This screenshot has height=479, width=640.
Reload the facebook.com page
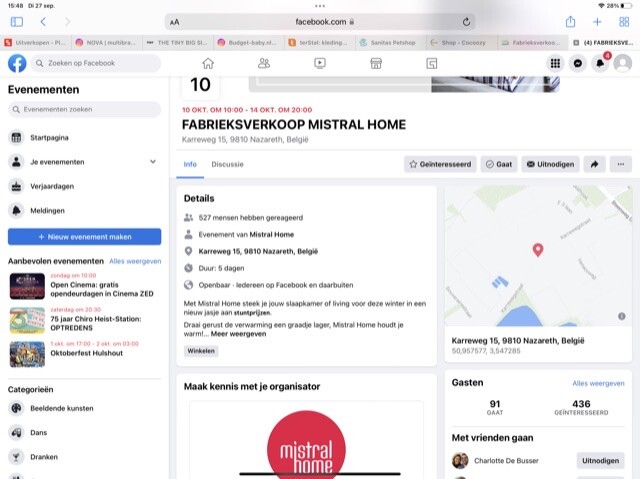[466, 22]
